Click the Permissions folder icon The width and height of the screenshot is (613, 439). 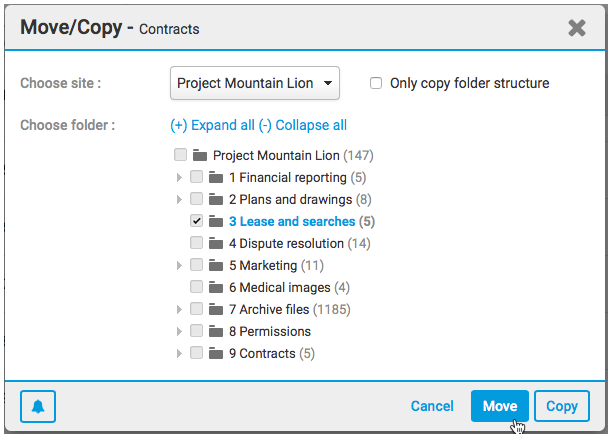tap(215, 332)
